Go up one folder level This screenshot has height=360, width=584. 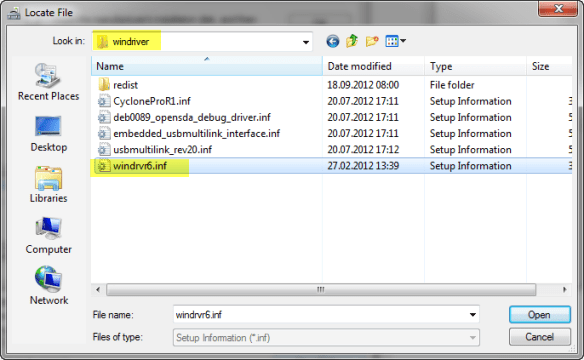(352, 41)
